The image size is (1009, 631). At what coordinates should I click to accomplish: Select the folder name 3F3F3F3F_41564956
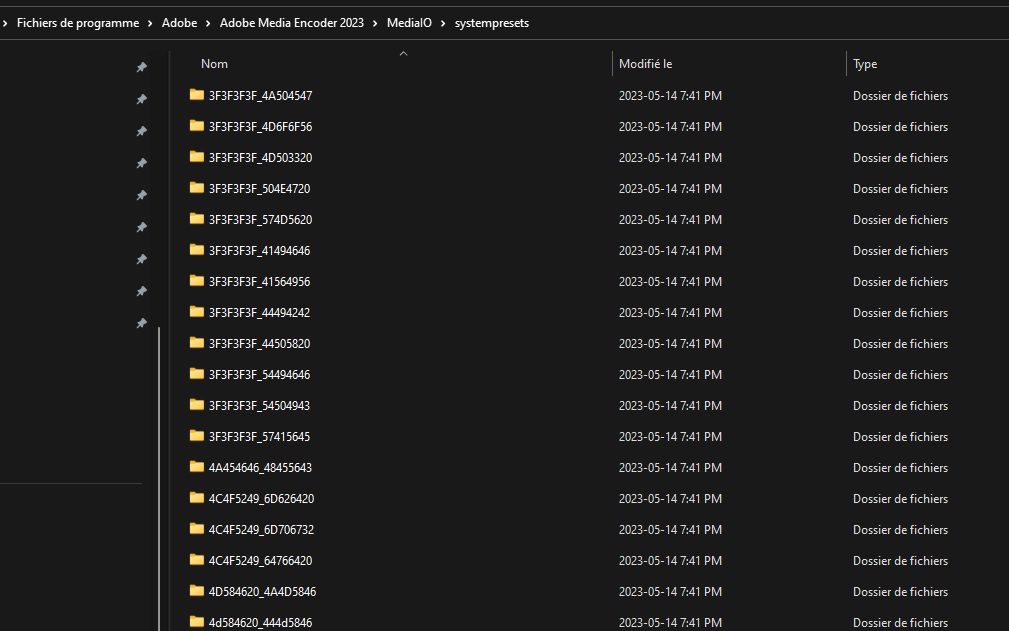point(259,282)
